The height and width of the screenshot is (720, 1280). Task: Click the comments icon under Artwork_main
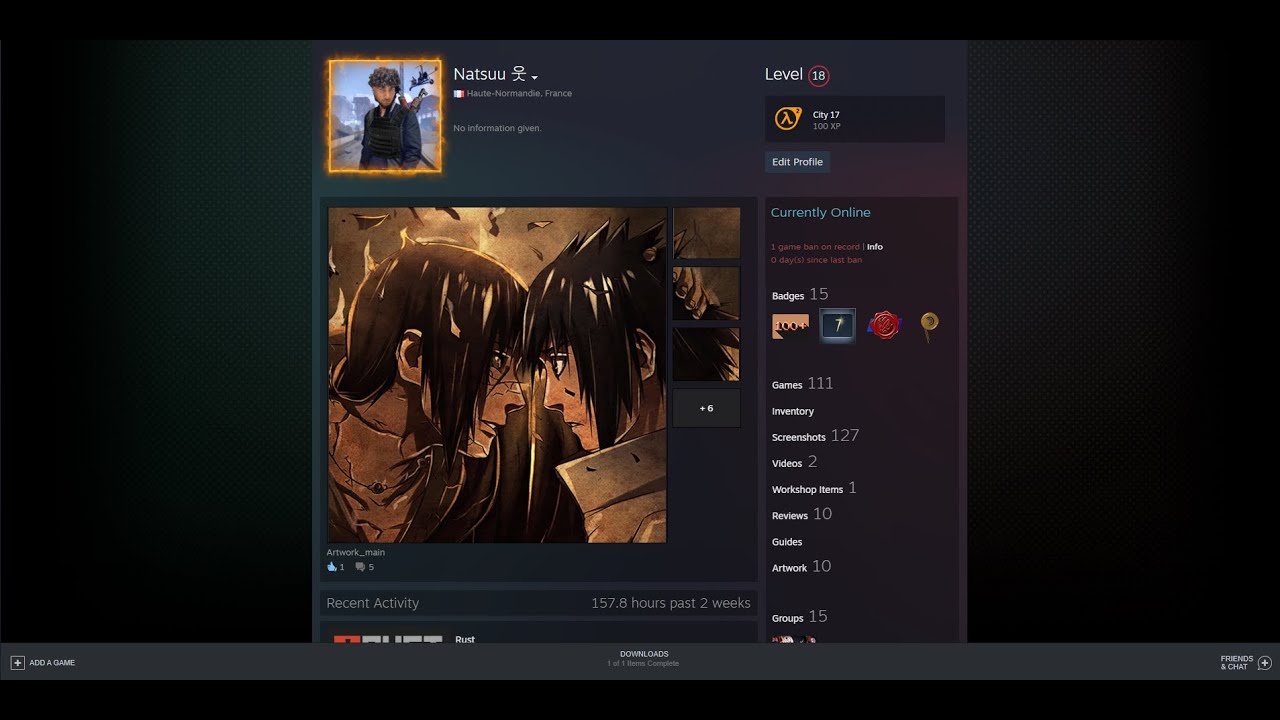pyautogui.click(x=360, y=567)
